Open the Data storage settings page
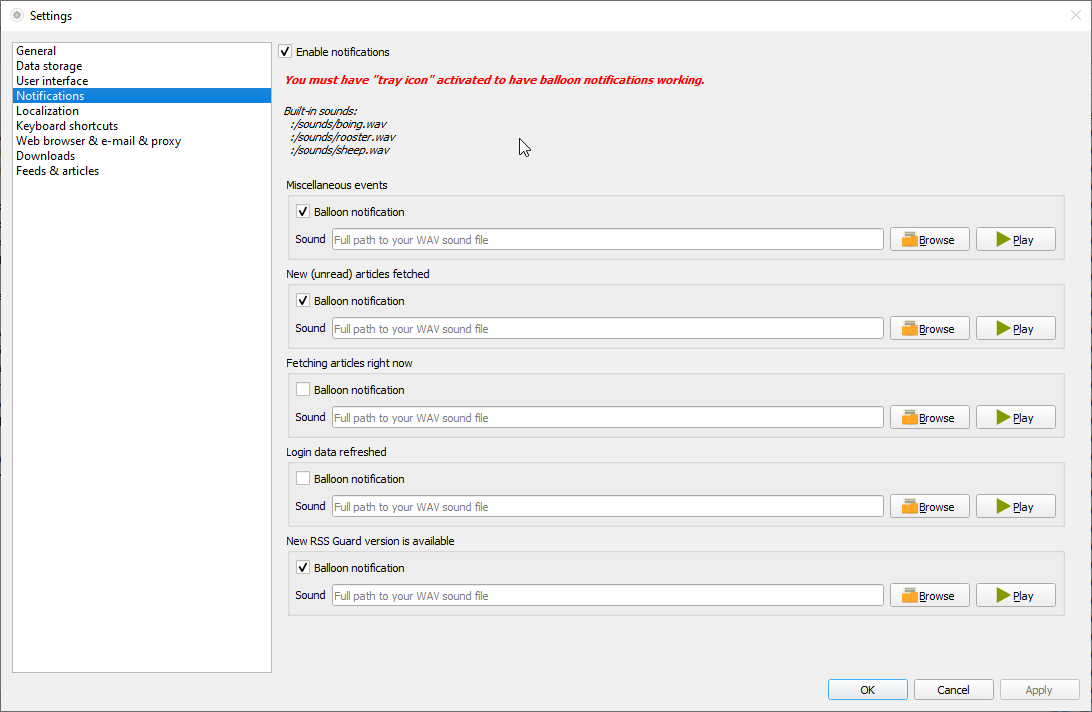Screen dimensions: 1092x712 click(x=49, y=66)
